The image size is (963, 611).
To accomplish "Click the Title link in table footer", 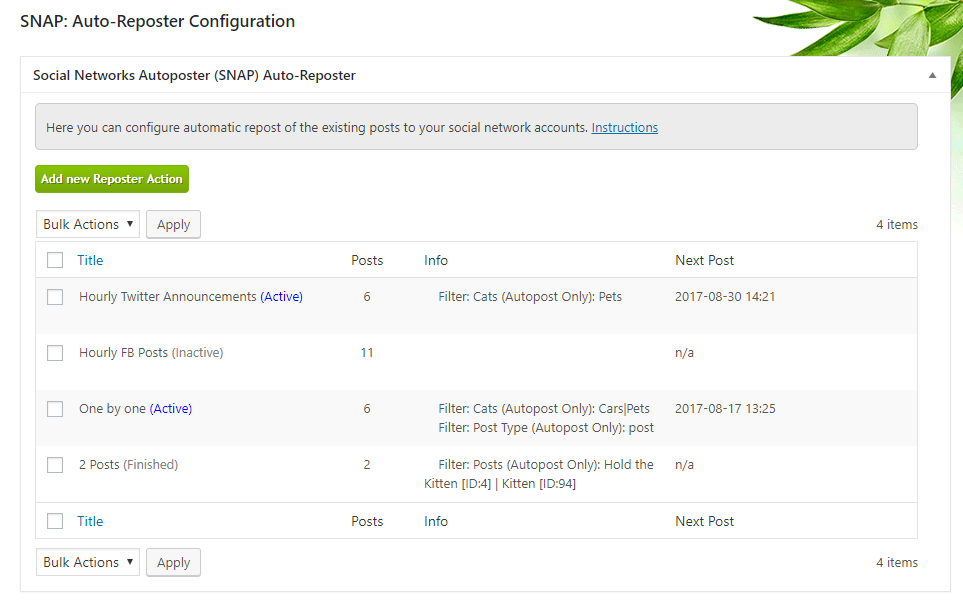I will [x=90, y=521].
